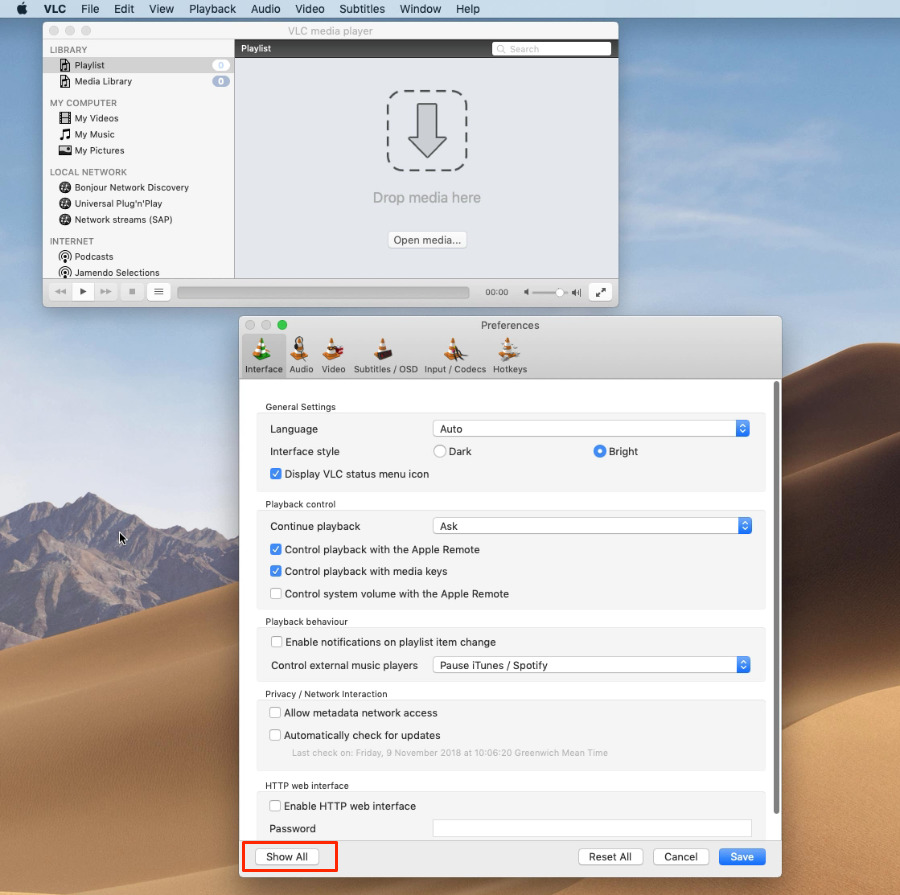
Task: Open Audio preferences tab
Action: point(301,355)
